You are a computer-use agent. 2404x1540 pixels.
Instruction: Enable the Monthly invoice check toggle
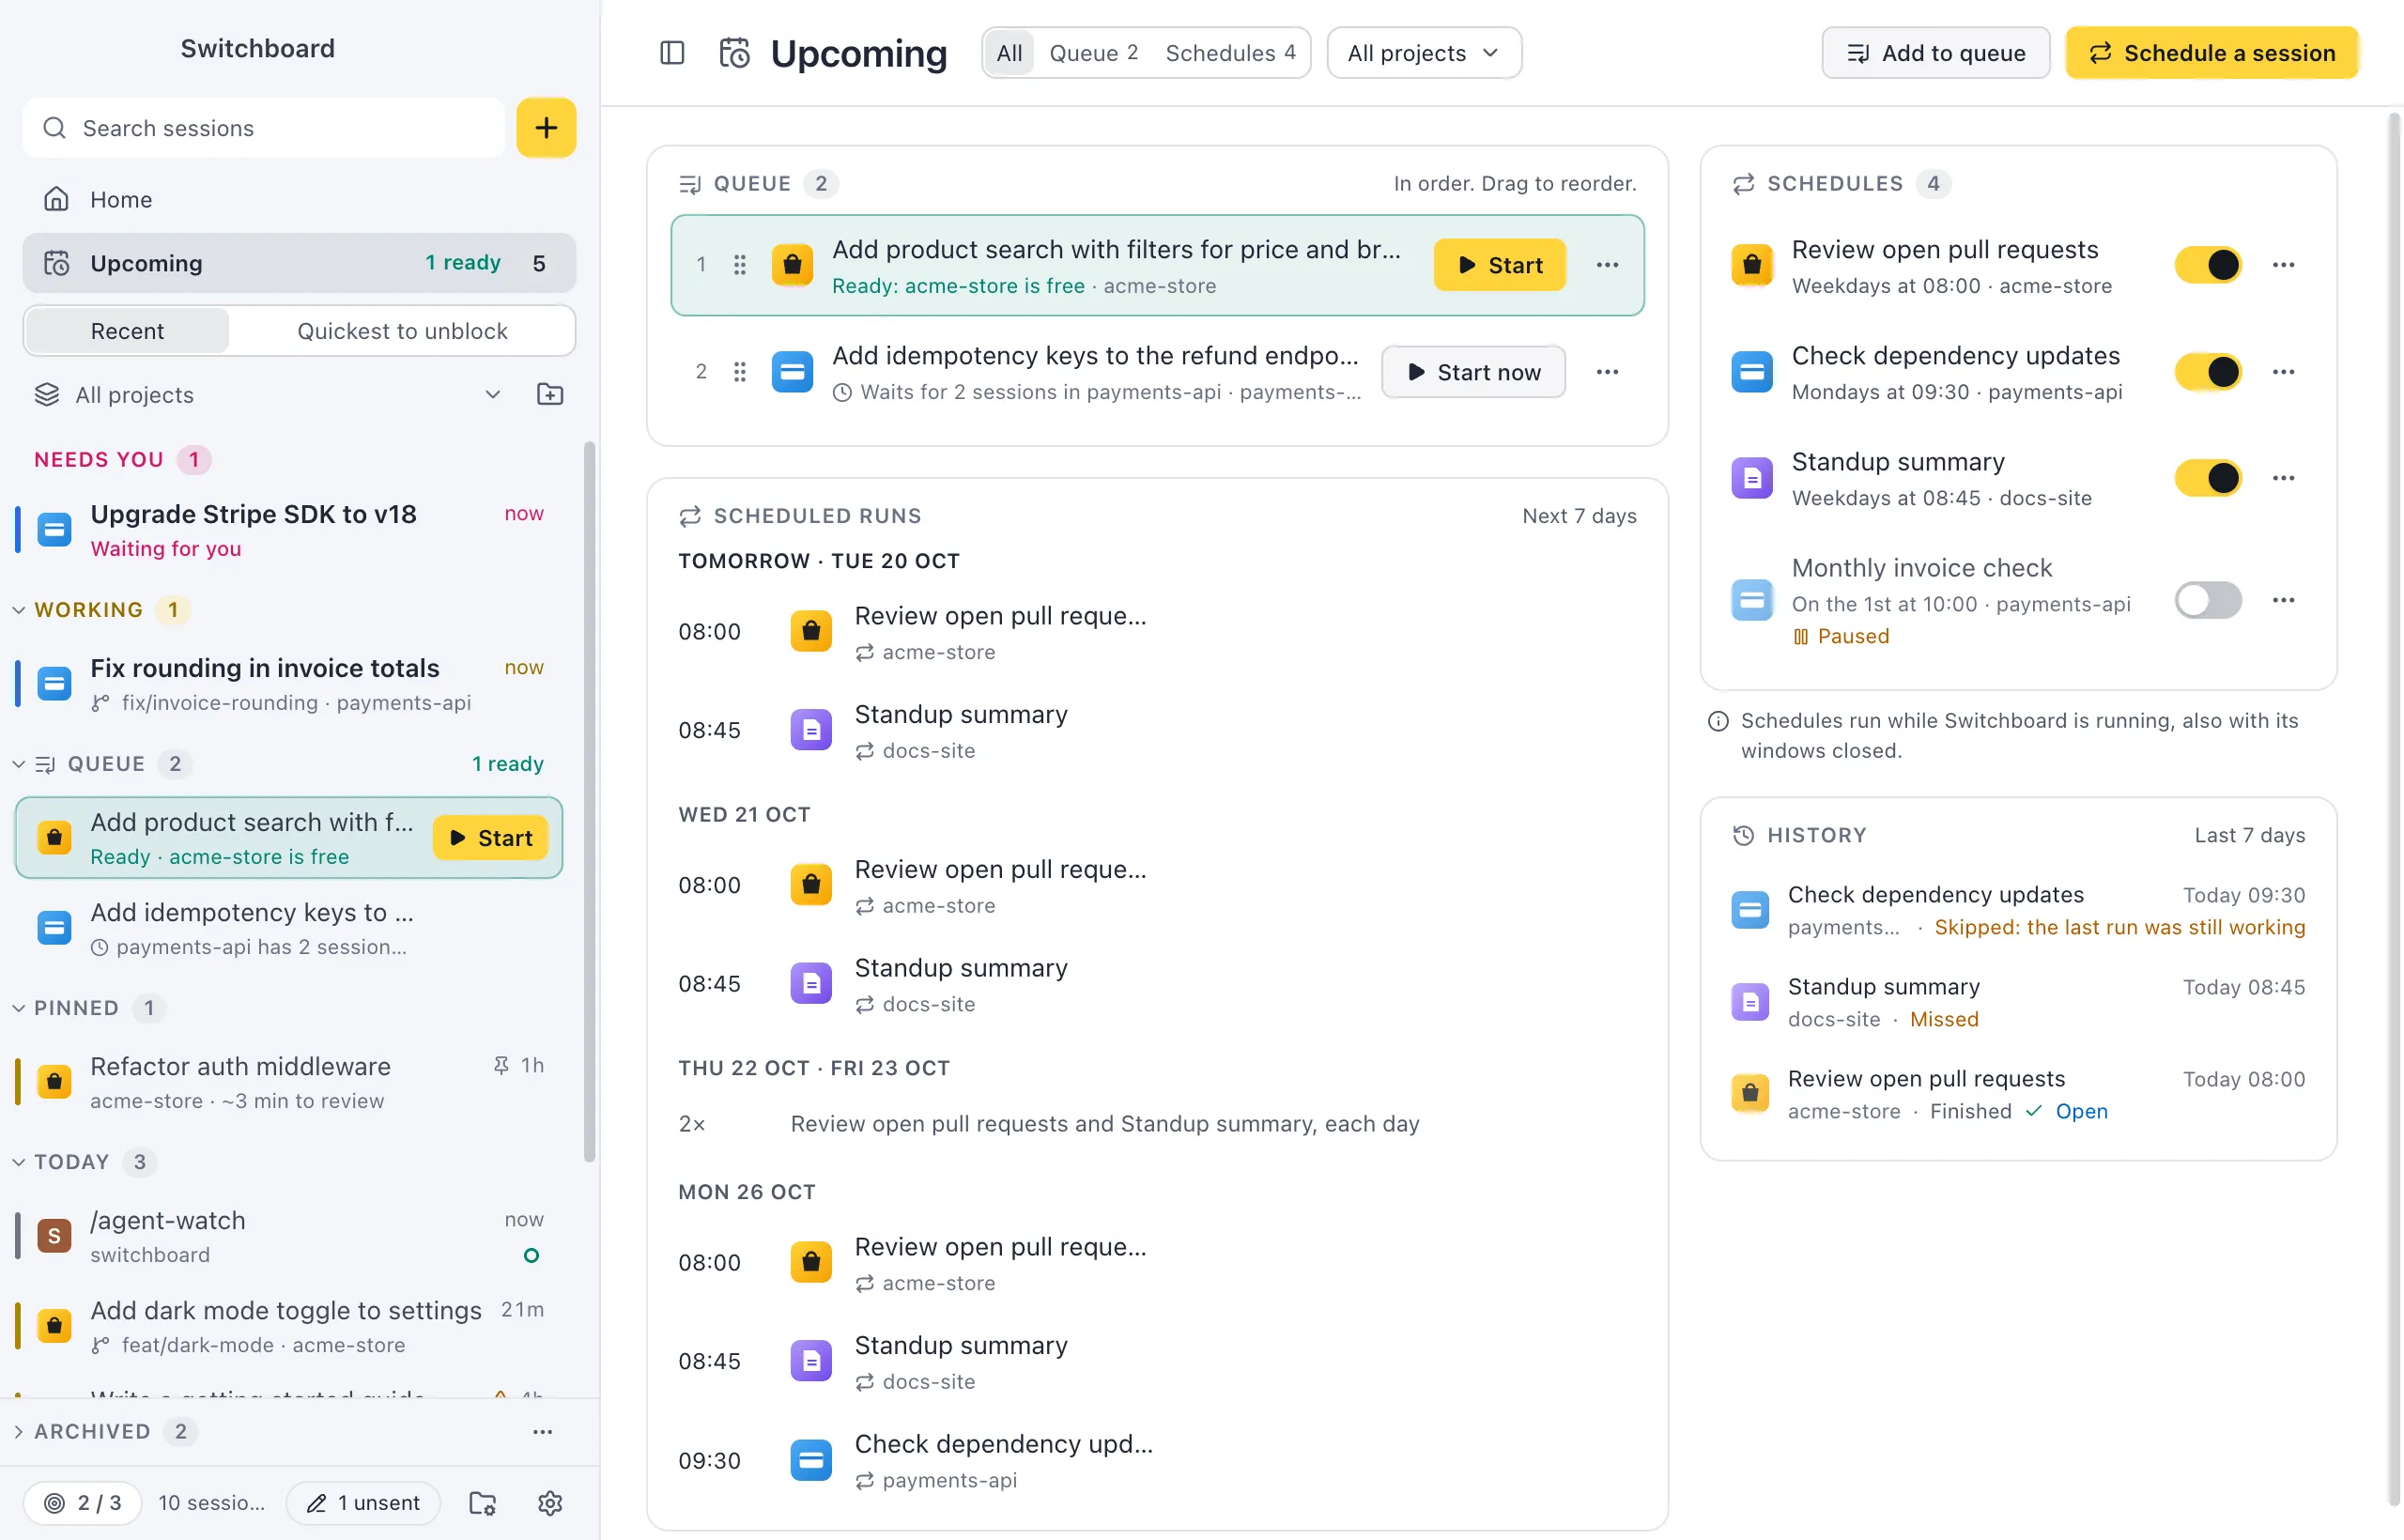pos(2208,600)
